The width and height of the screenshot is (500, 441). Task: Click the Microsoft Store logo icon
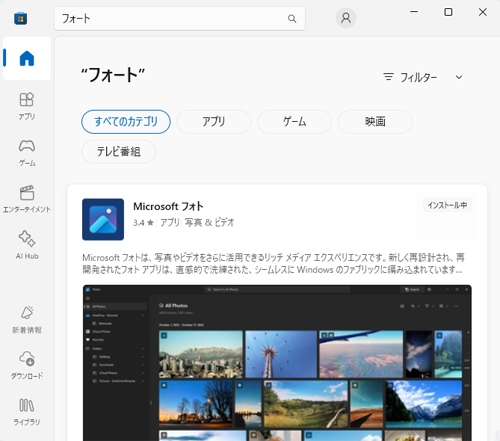(x=20, y=18)
